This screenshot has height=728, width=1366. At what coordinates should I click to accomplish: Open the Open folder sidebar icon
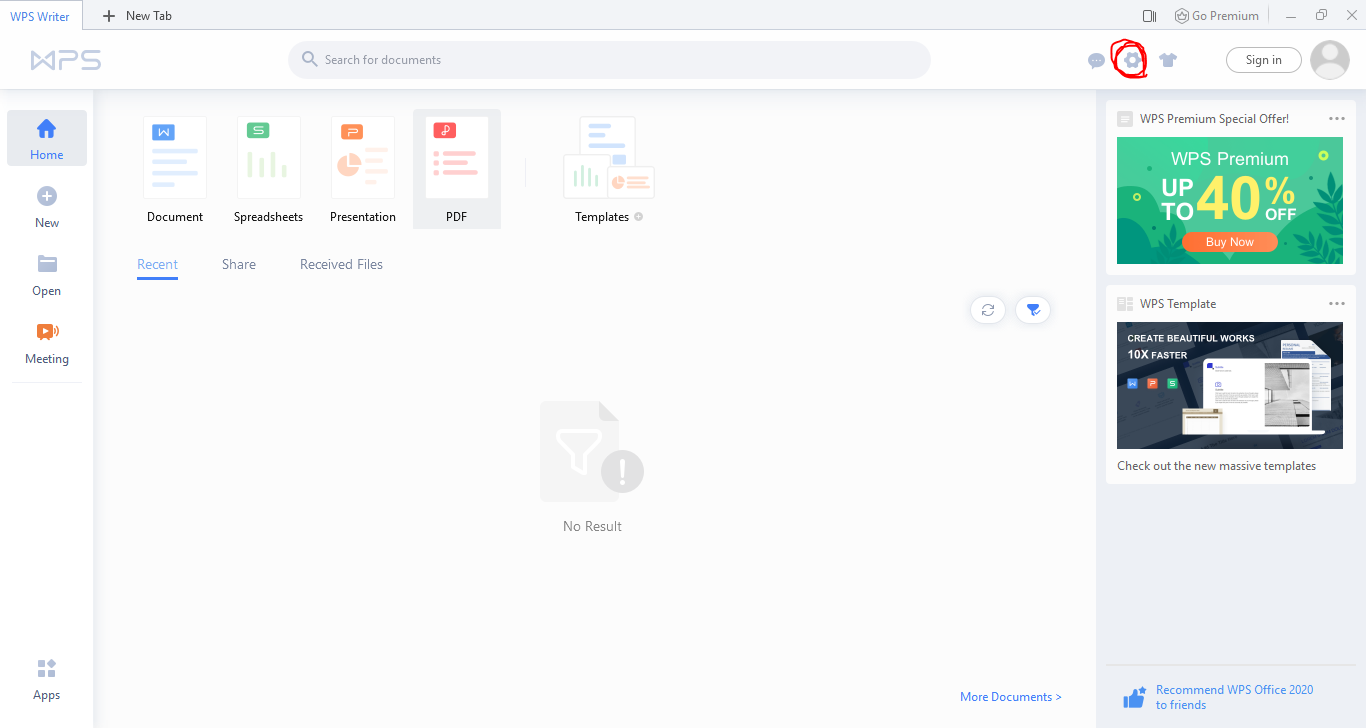(47, 264)
